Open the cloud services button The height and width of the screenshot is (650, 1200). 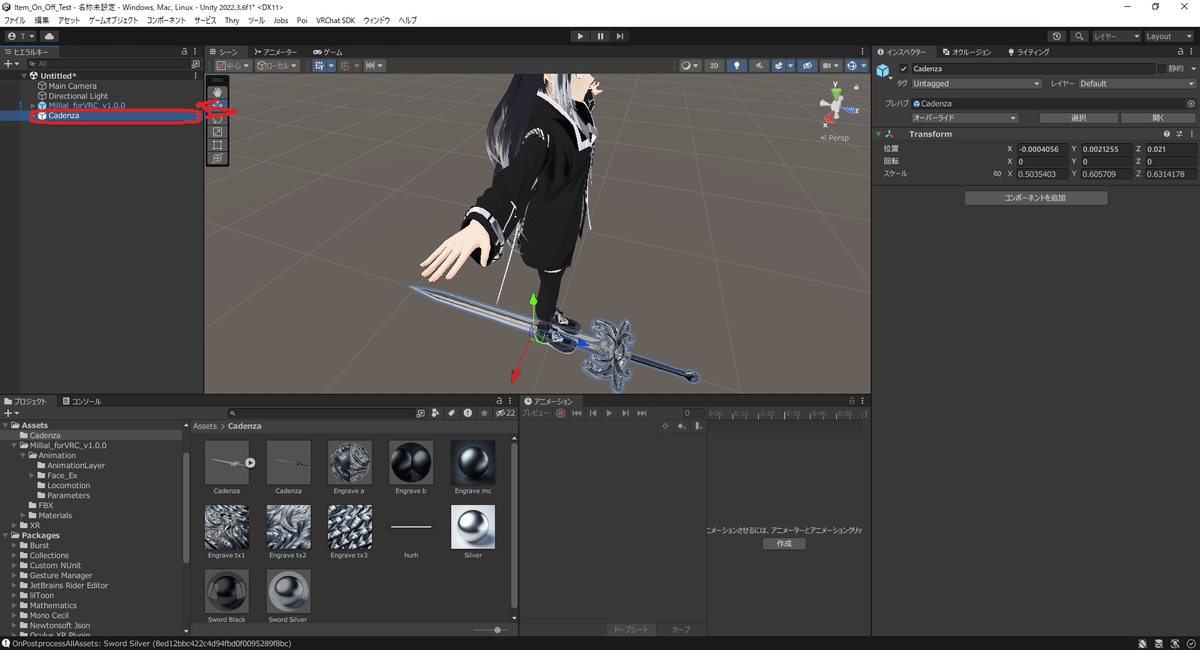click(x=49, y=36)
